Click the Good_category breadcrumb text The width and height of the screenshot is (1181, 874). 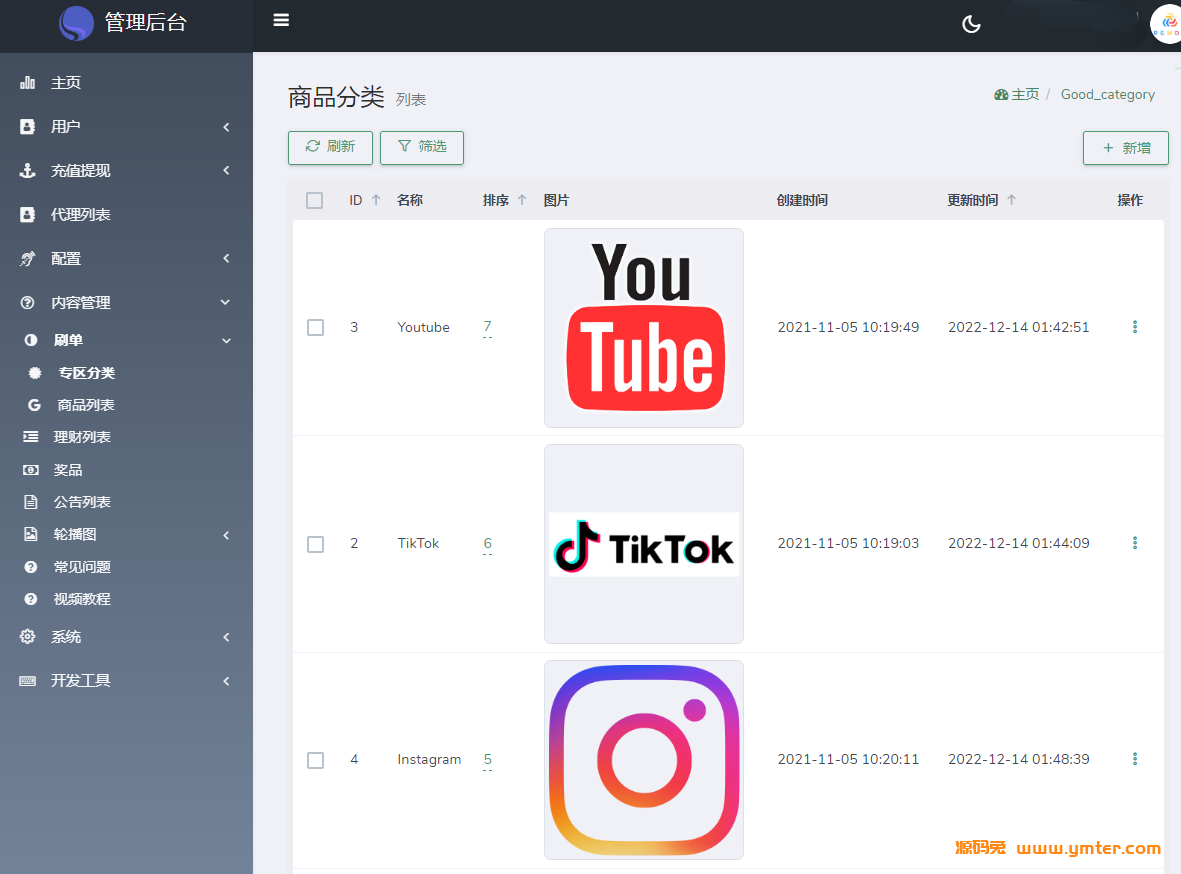1108,95
